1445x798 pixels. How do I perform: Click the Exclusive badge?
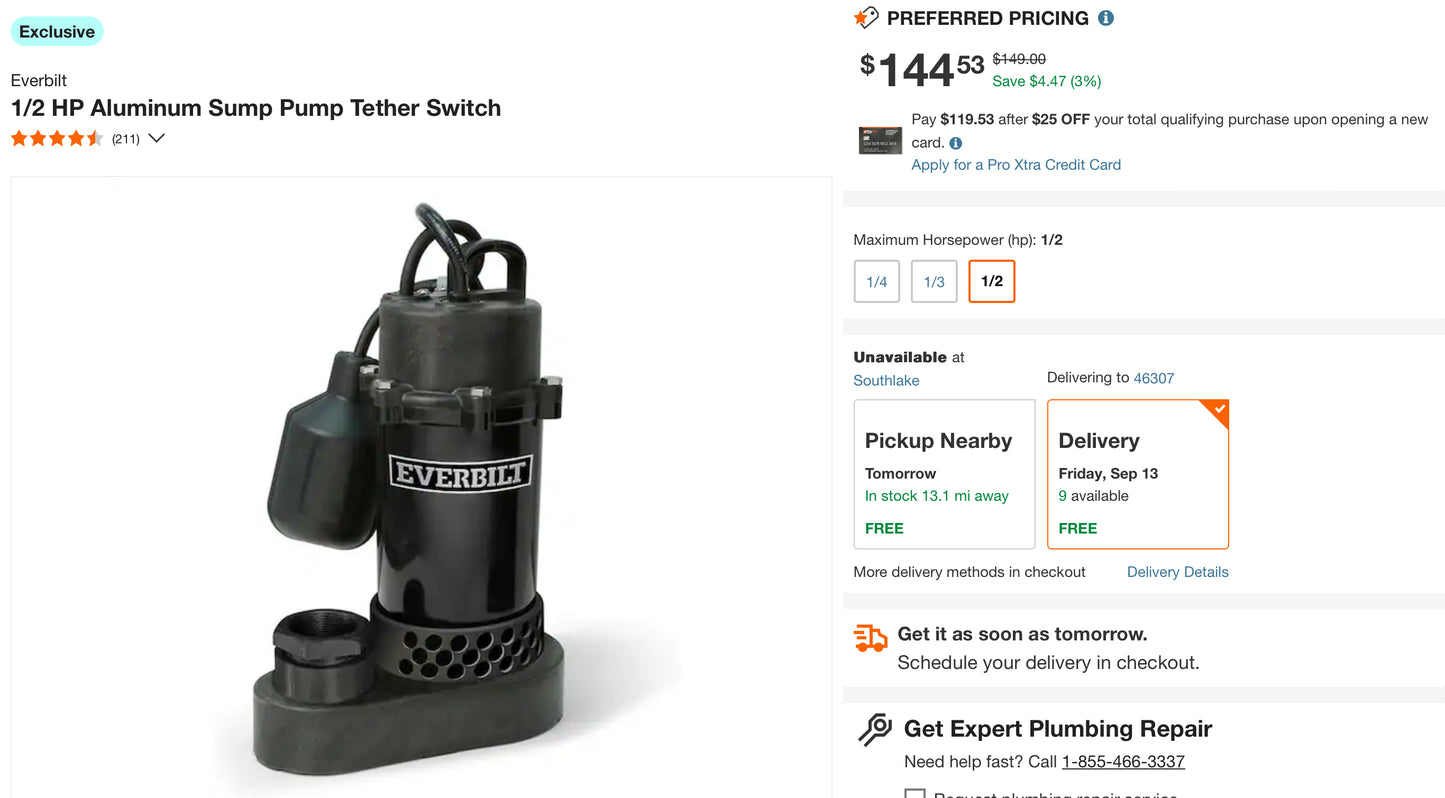tap(57, 32)
